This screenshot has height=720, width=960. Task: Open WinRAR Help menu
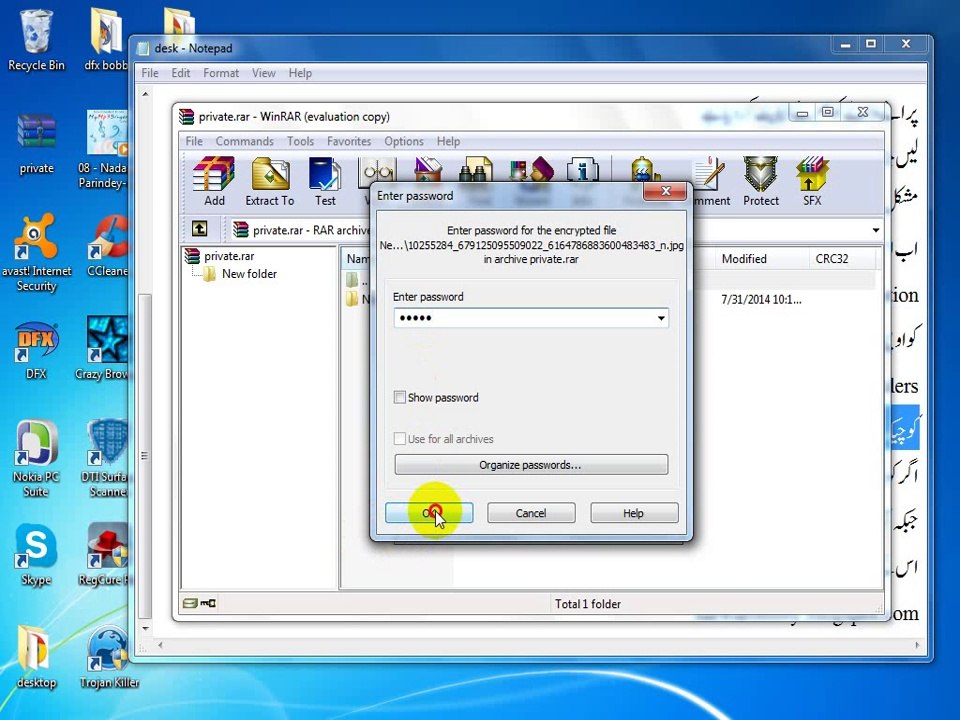click(x=448, y=141)
